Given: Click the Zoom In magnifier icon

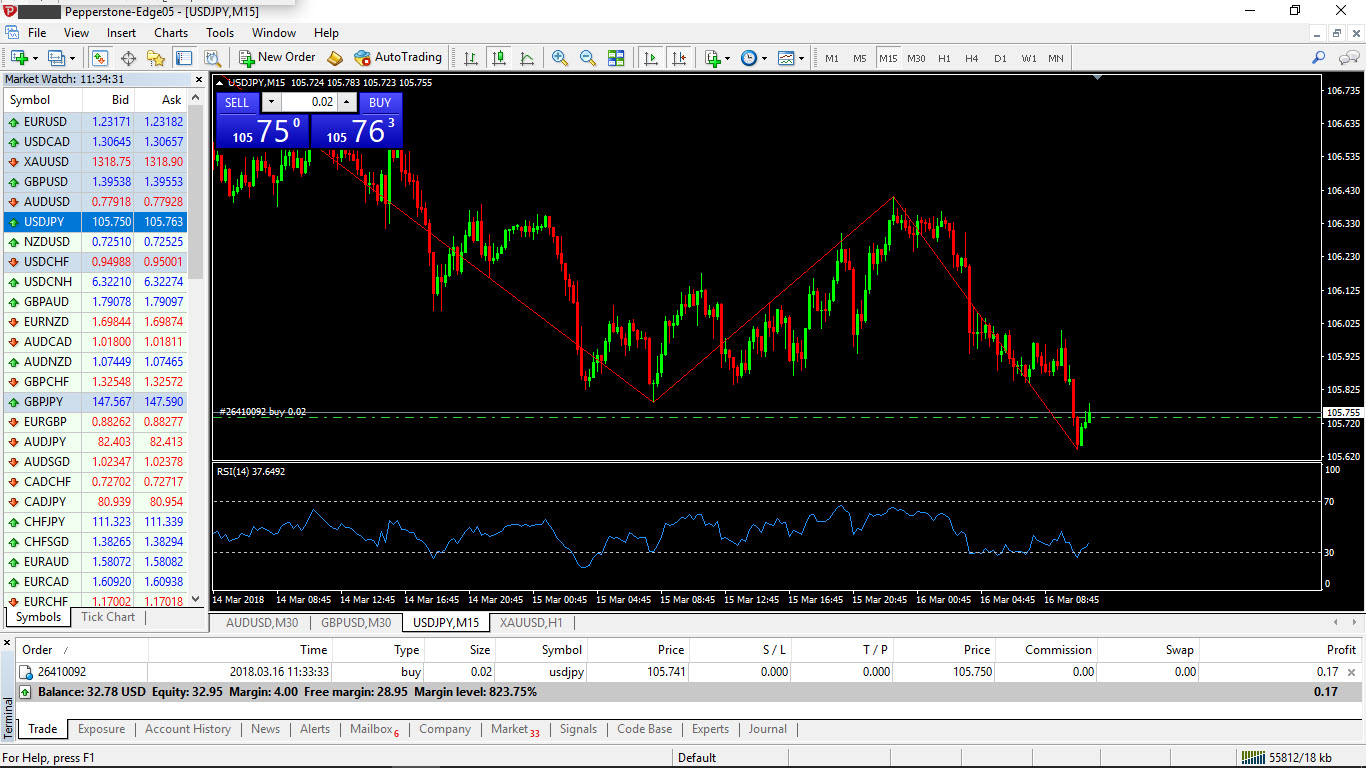Looking at the screenshot, I should [560, 58].
